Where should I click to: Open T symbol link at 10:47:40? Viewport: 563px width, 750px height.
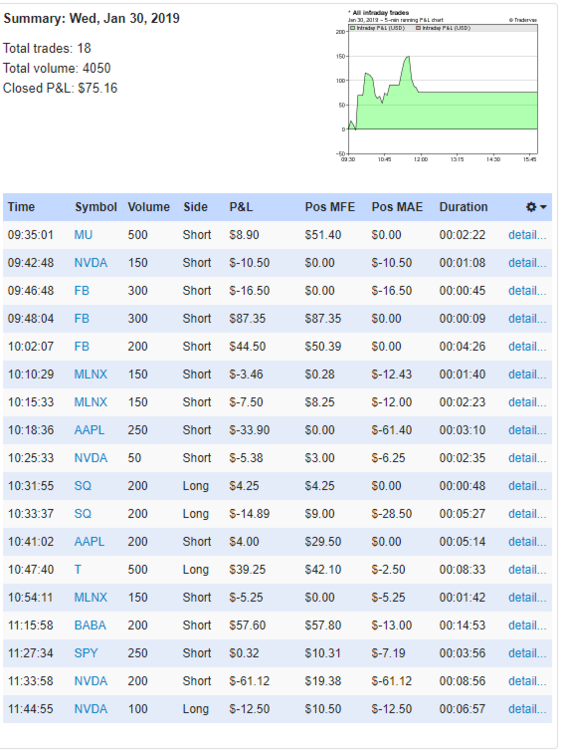tap(77, 570)
